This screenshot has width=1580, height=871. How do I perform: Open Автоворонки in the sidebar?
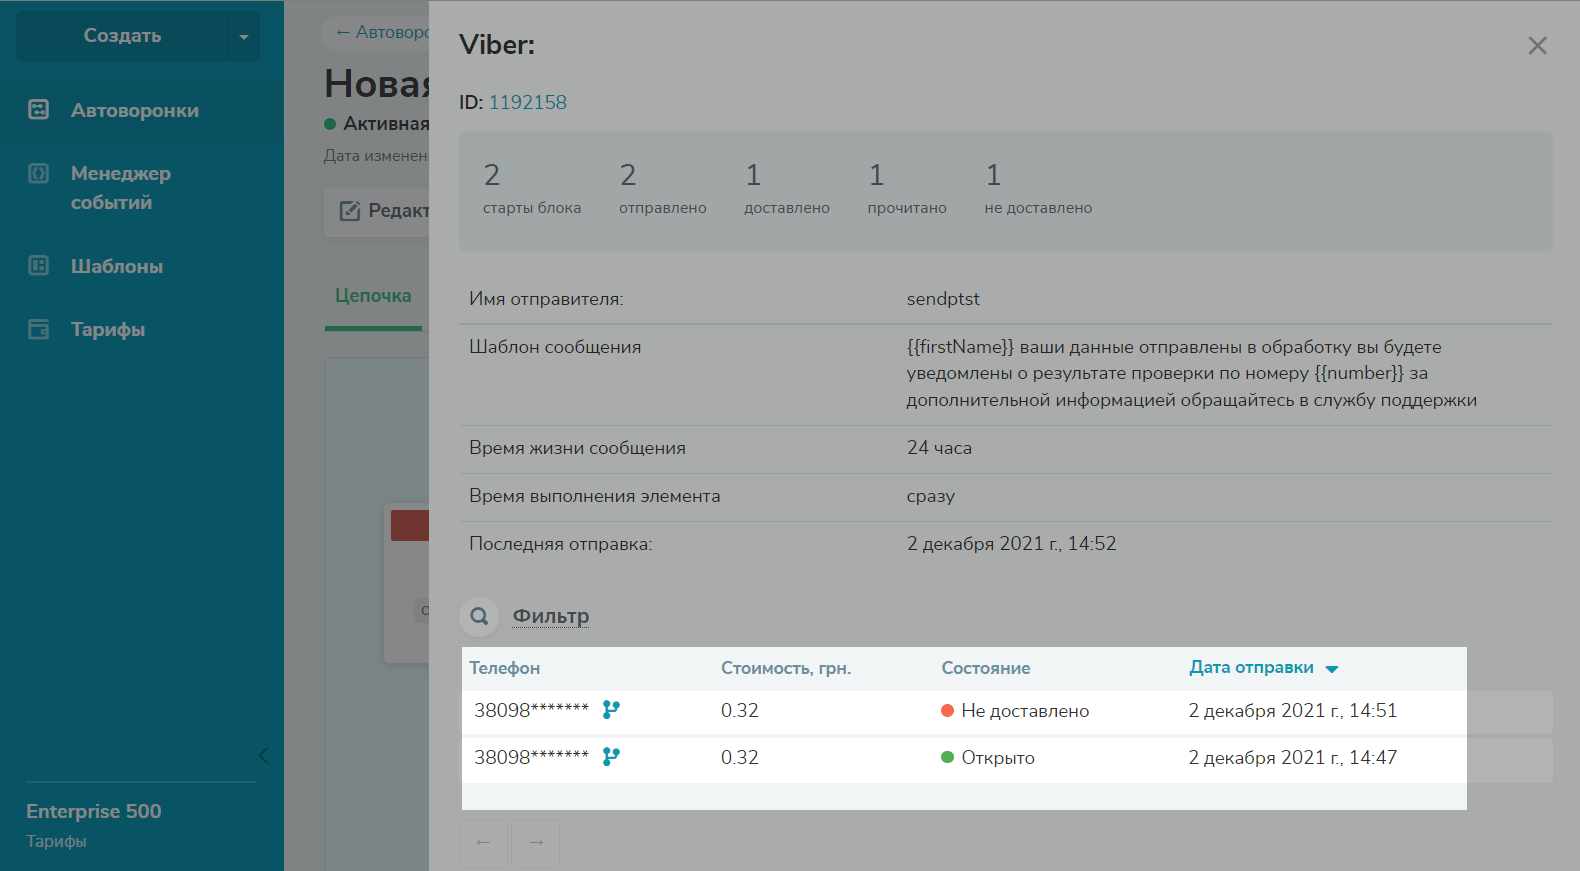tap(134, 111)
